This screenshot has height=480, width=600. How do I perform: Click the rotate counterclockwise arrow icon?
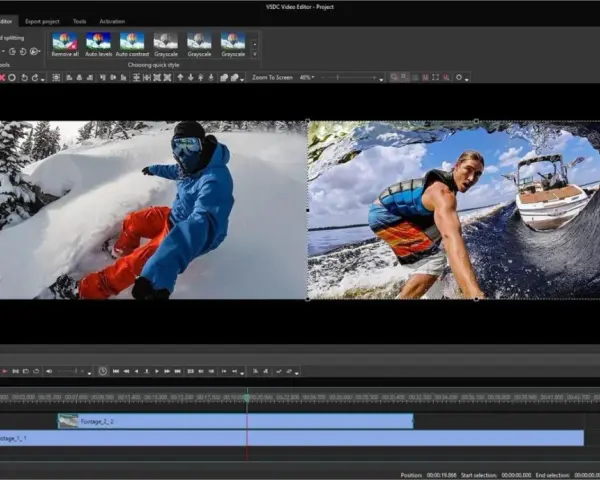[x=24, y=78]
